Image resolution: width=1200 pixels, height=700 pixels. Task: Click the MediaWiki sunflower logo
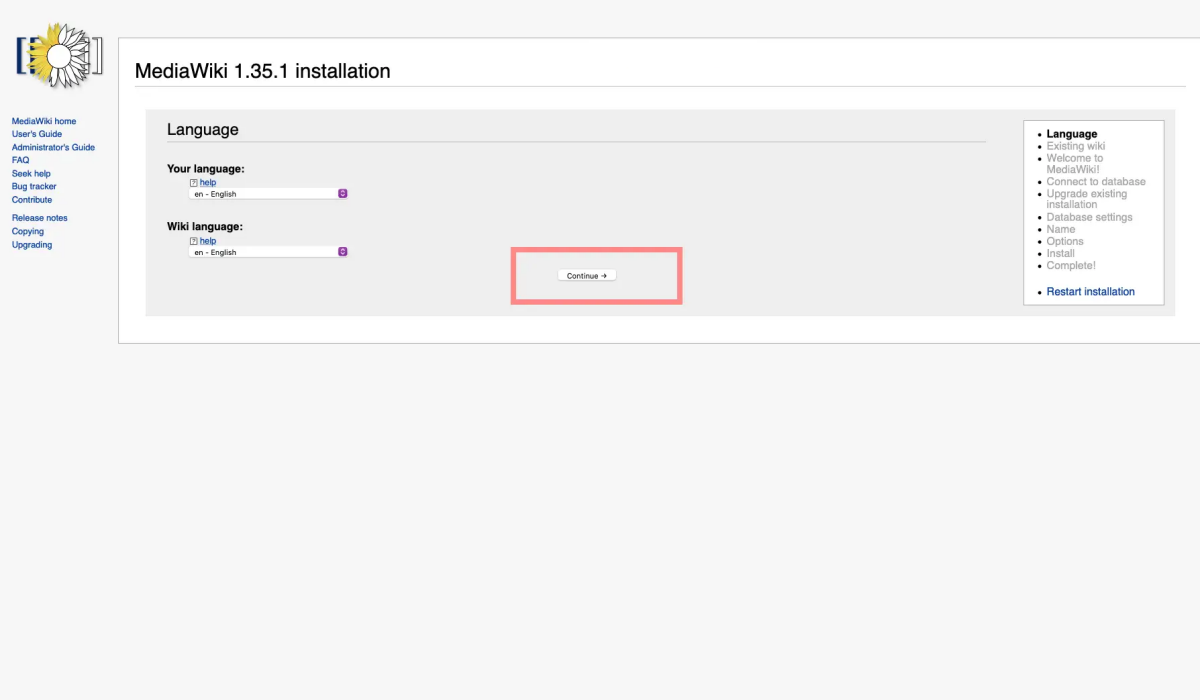[59, 57]
